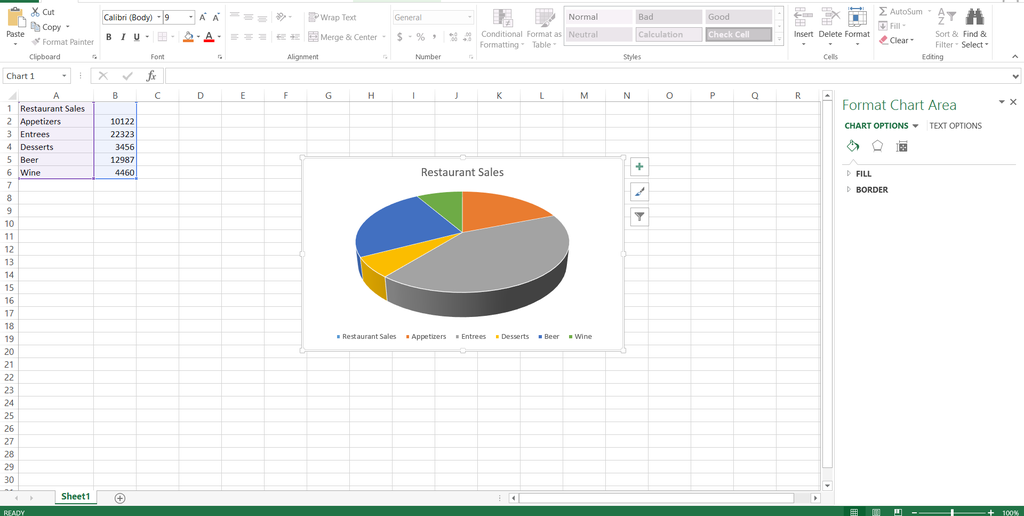Click the Paste clipboard icon
This screenshot has width=1024, height=516.
[x=15, y=18]
